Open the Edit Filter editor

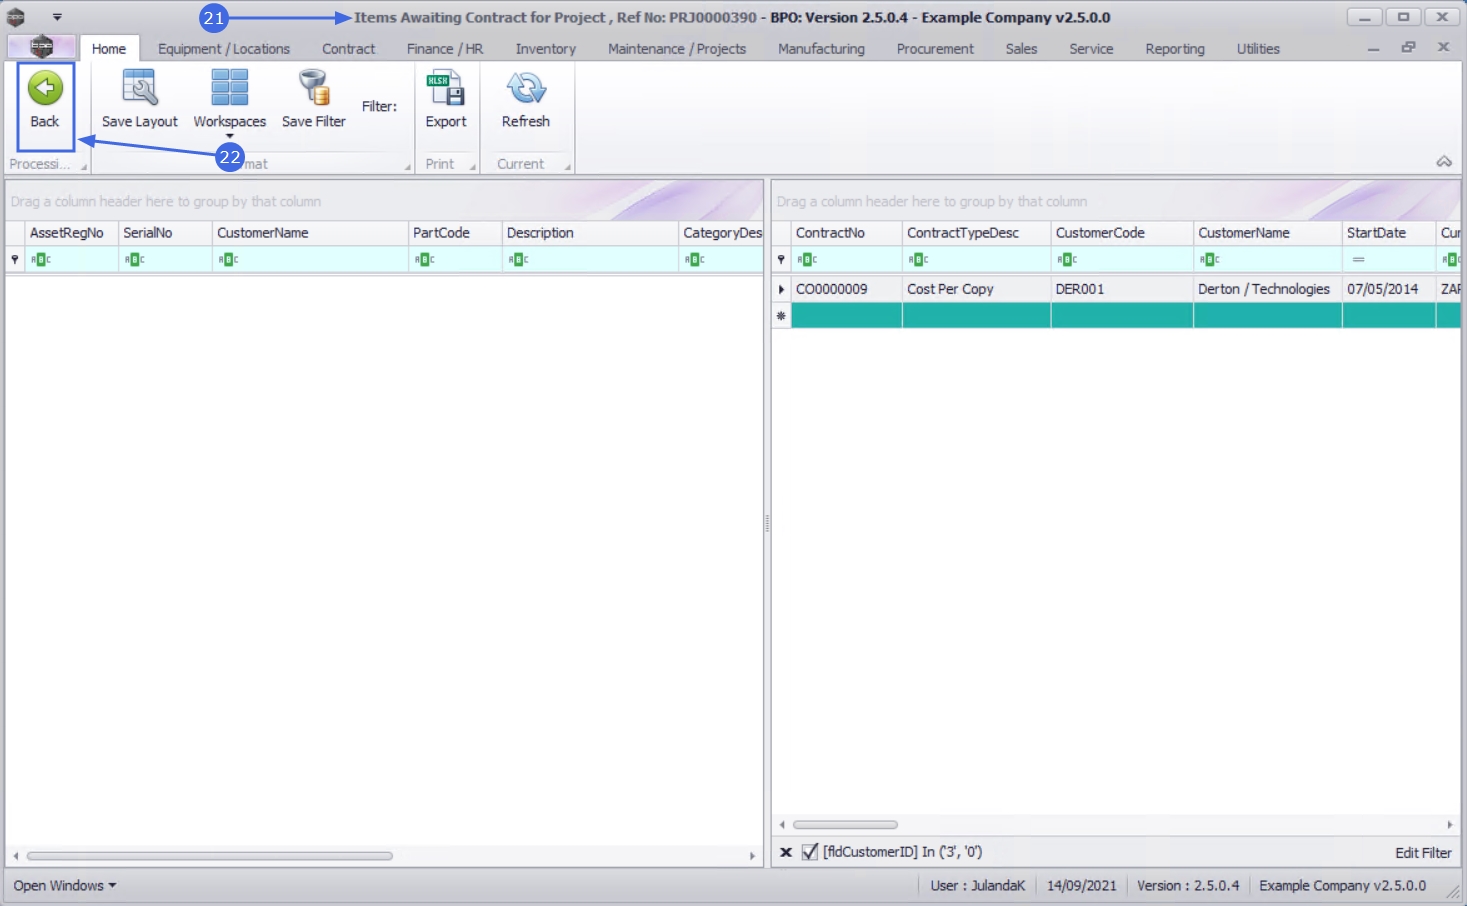[x=1423, y=853]
